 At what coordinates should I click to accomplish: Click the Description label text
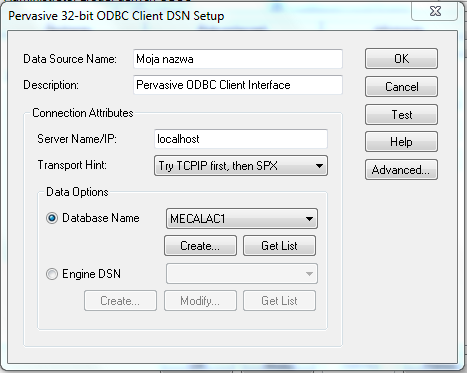tap(51, 85)
